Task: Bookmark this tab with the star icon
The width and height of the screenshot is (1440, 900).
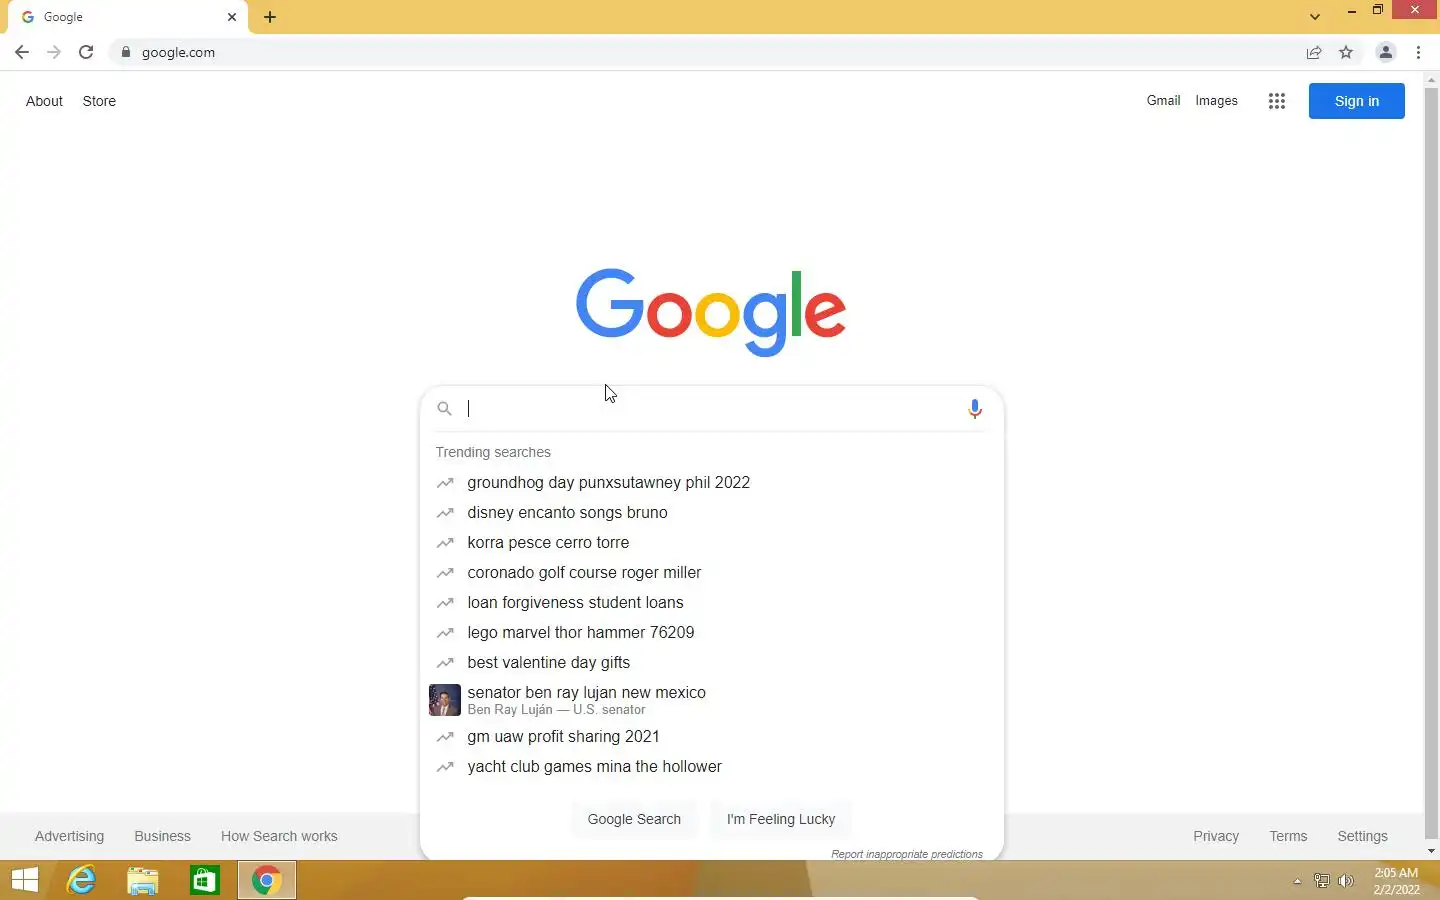Action: point(1346,52)
